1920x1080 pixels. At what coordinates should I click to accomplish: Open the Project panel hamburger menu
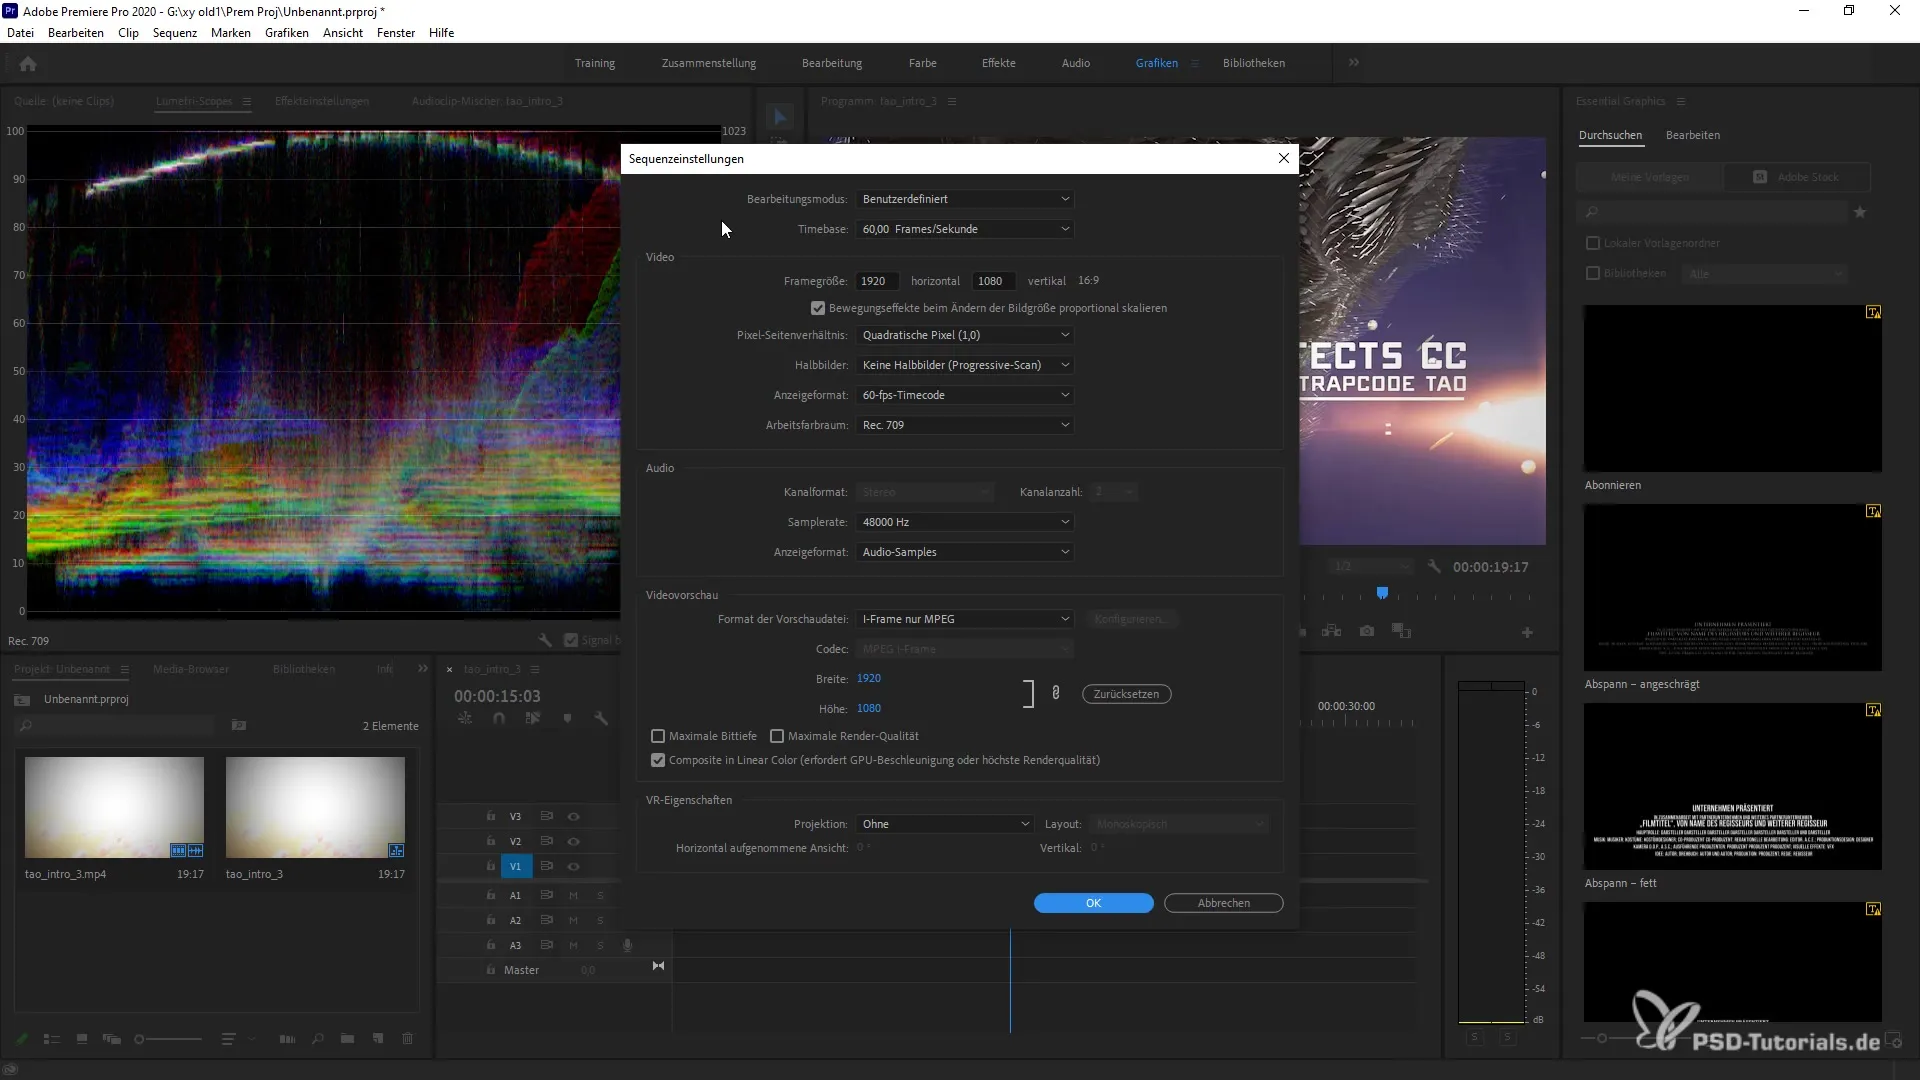tap(124, 669)
